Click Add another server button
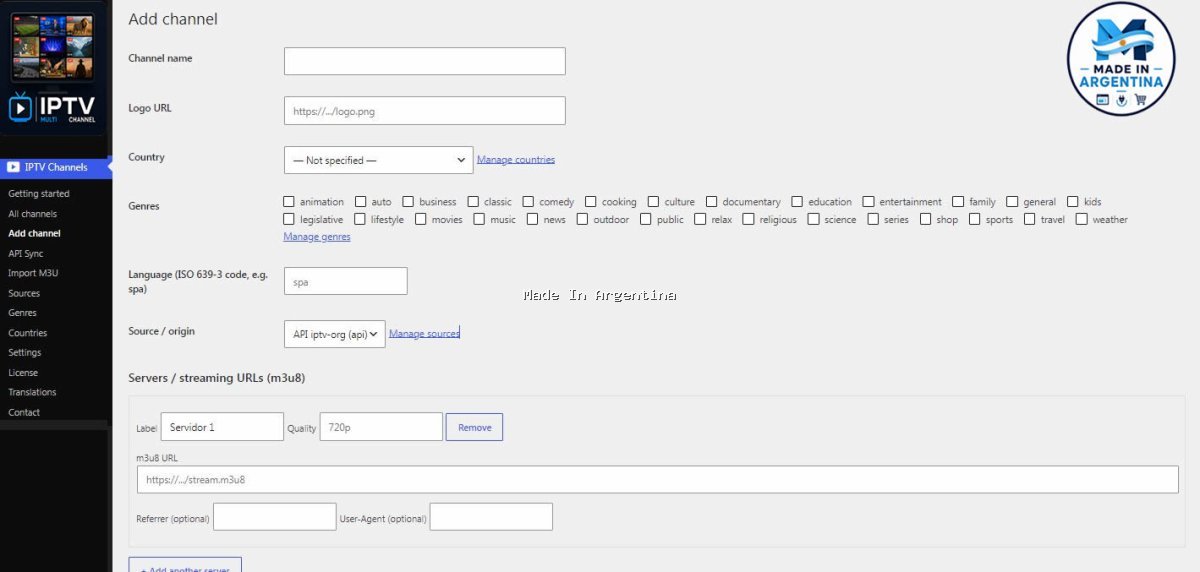 click(185, 565)
